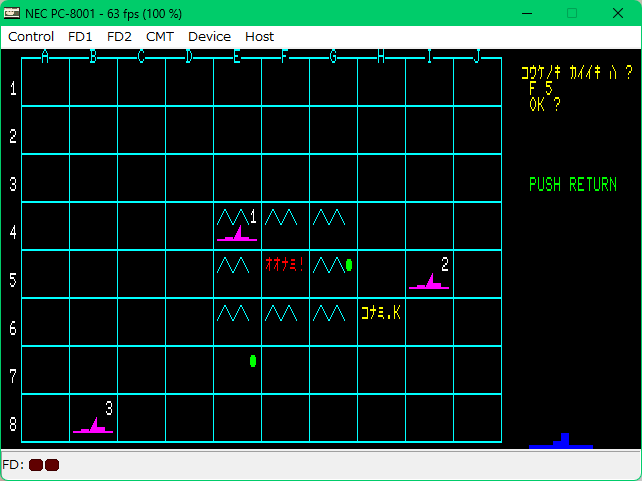Click the NEC PC-8001 title bar icon
Image resolution: width=642 pixels, height=481 pixels.
pyautogui.click(x=11, y=13)
